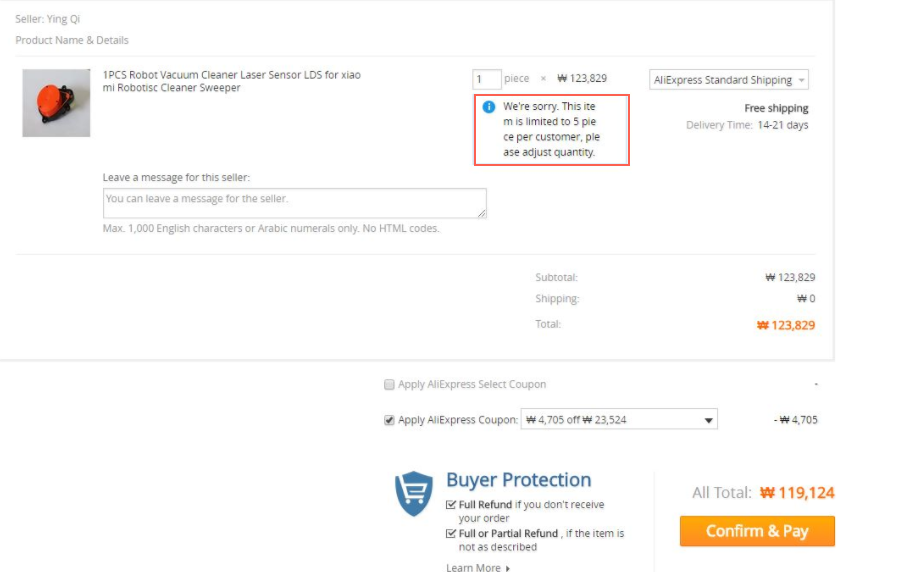Open the robot vacuum laser sensor thumbnail
Image resolution: width=910 pixels, height=572 pixels.
(x=56, y=103)
